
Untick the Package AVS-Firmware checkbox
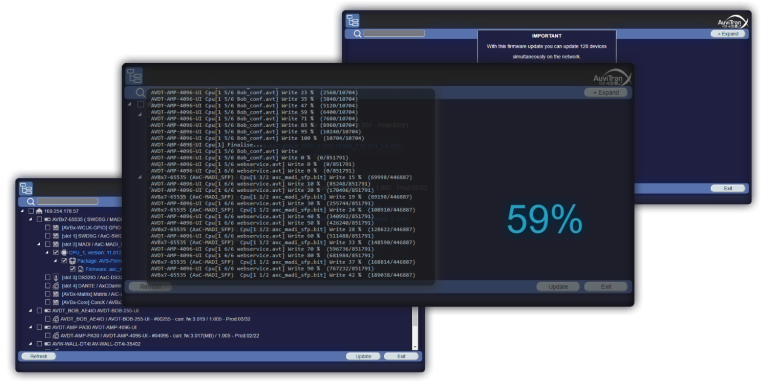pyautogui.click(x=64, y=261)
